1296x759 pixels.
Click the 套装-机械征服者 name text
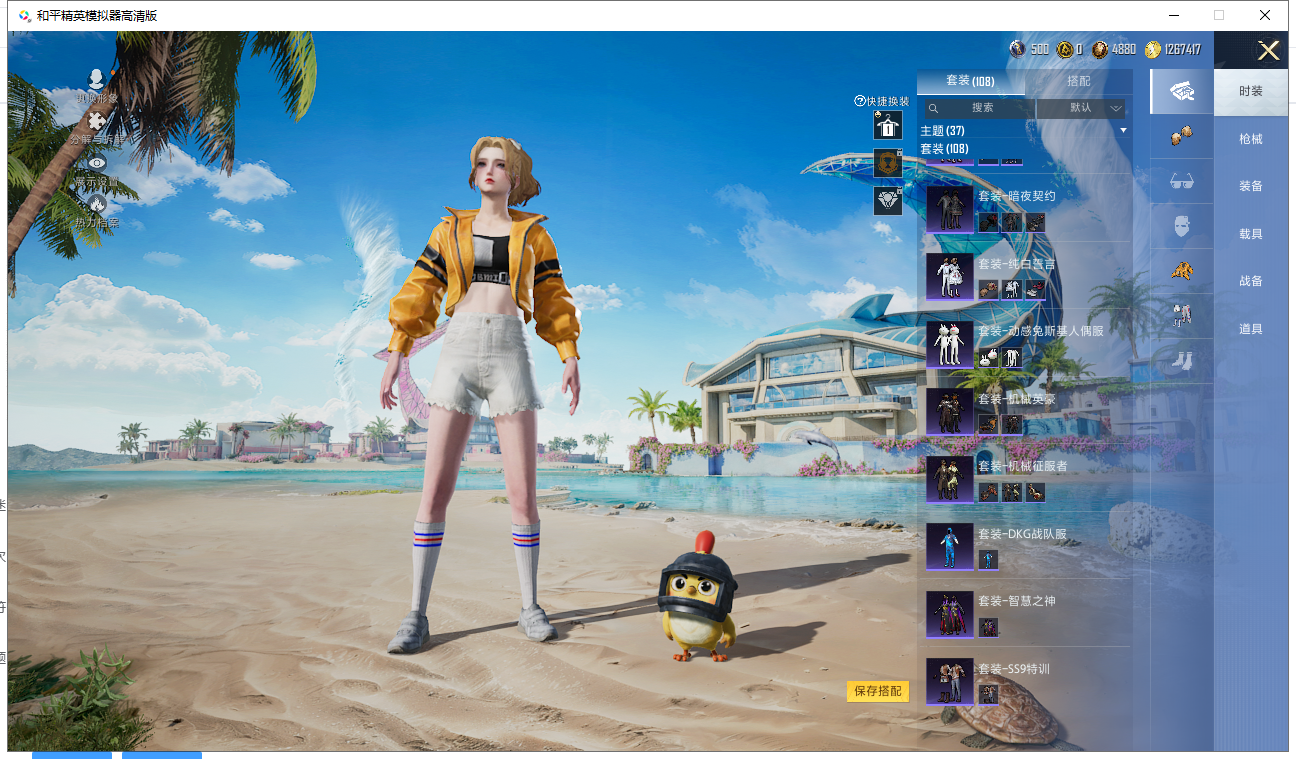click(1023, 466)
